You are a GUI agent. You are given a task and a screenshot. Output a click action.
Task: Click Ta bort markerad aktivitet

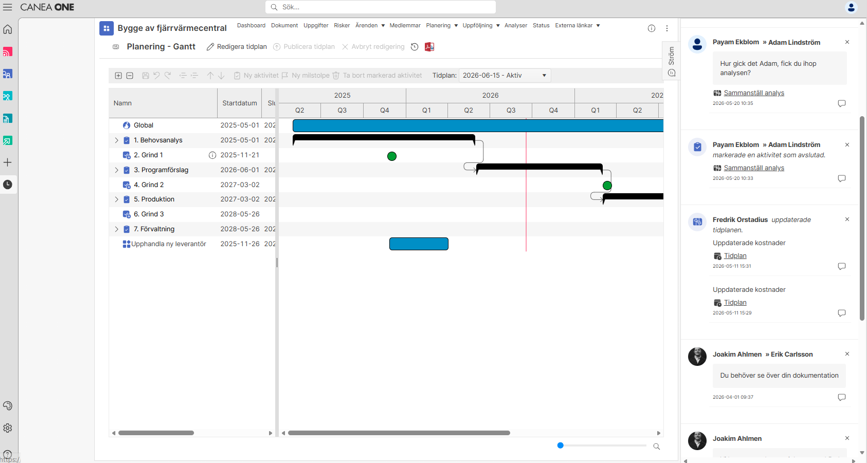coord(377,76)
